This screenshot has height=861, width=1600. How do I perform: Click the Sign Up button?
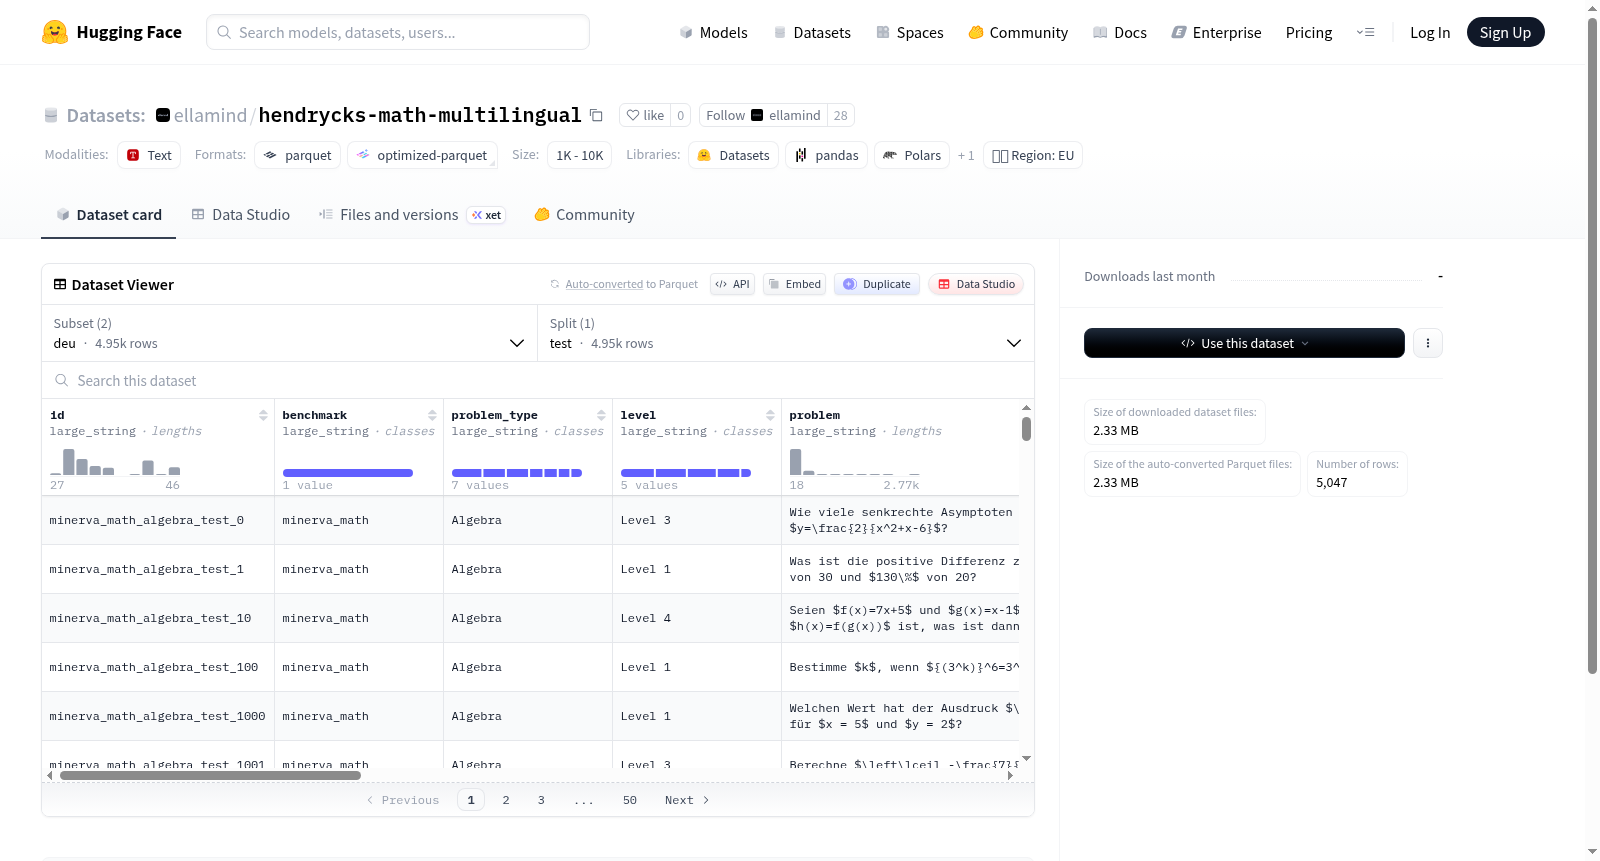[1505, 32]
